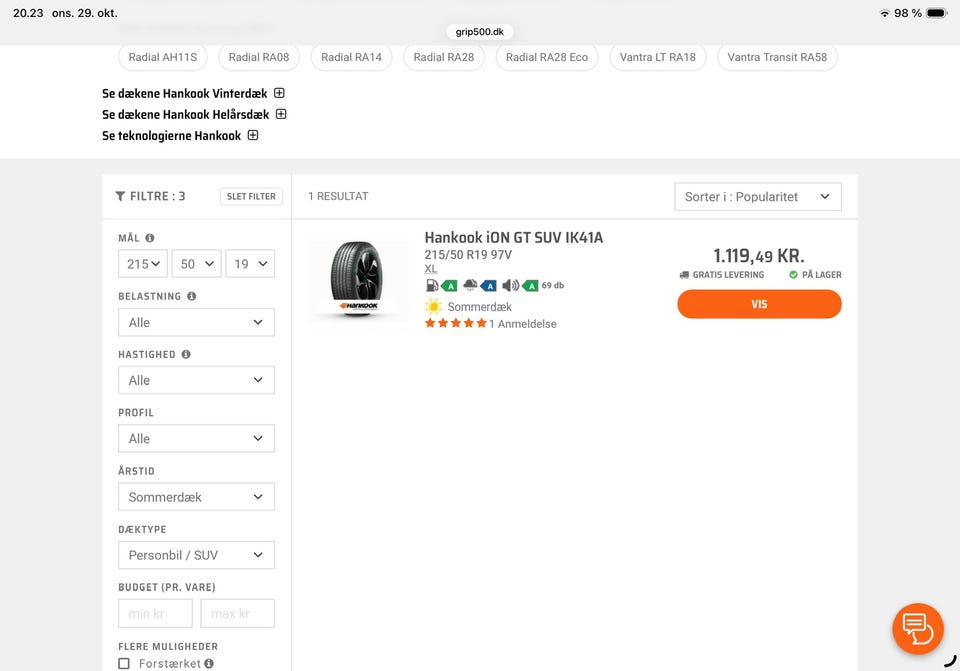Viewport: 960px width, 671px height.
Task: Click the info icon beside Forstærket
Action: pyautogui.click(x=209, y=663)
